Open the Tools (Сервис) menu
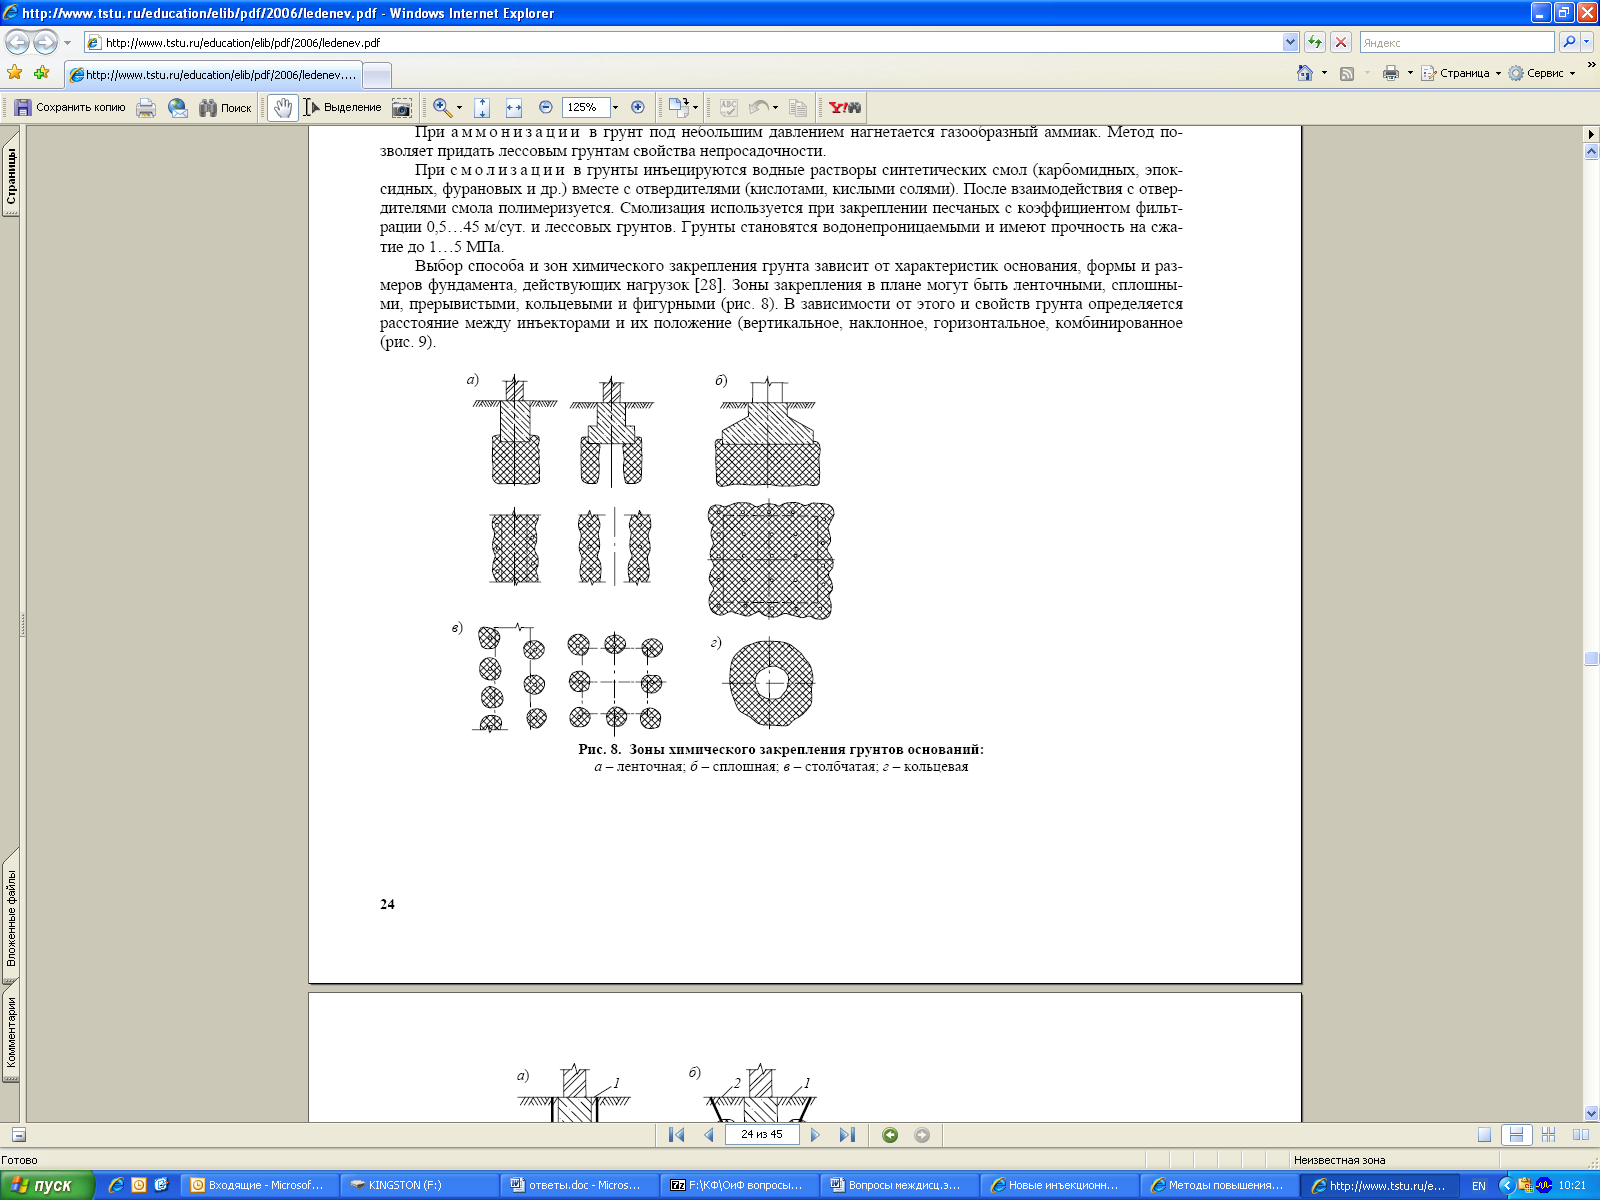The width and height of the screenshot is (1600, 1200). click(x=1541, y=73)
